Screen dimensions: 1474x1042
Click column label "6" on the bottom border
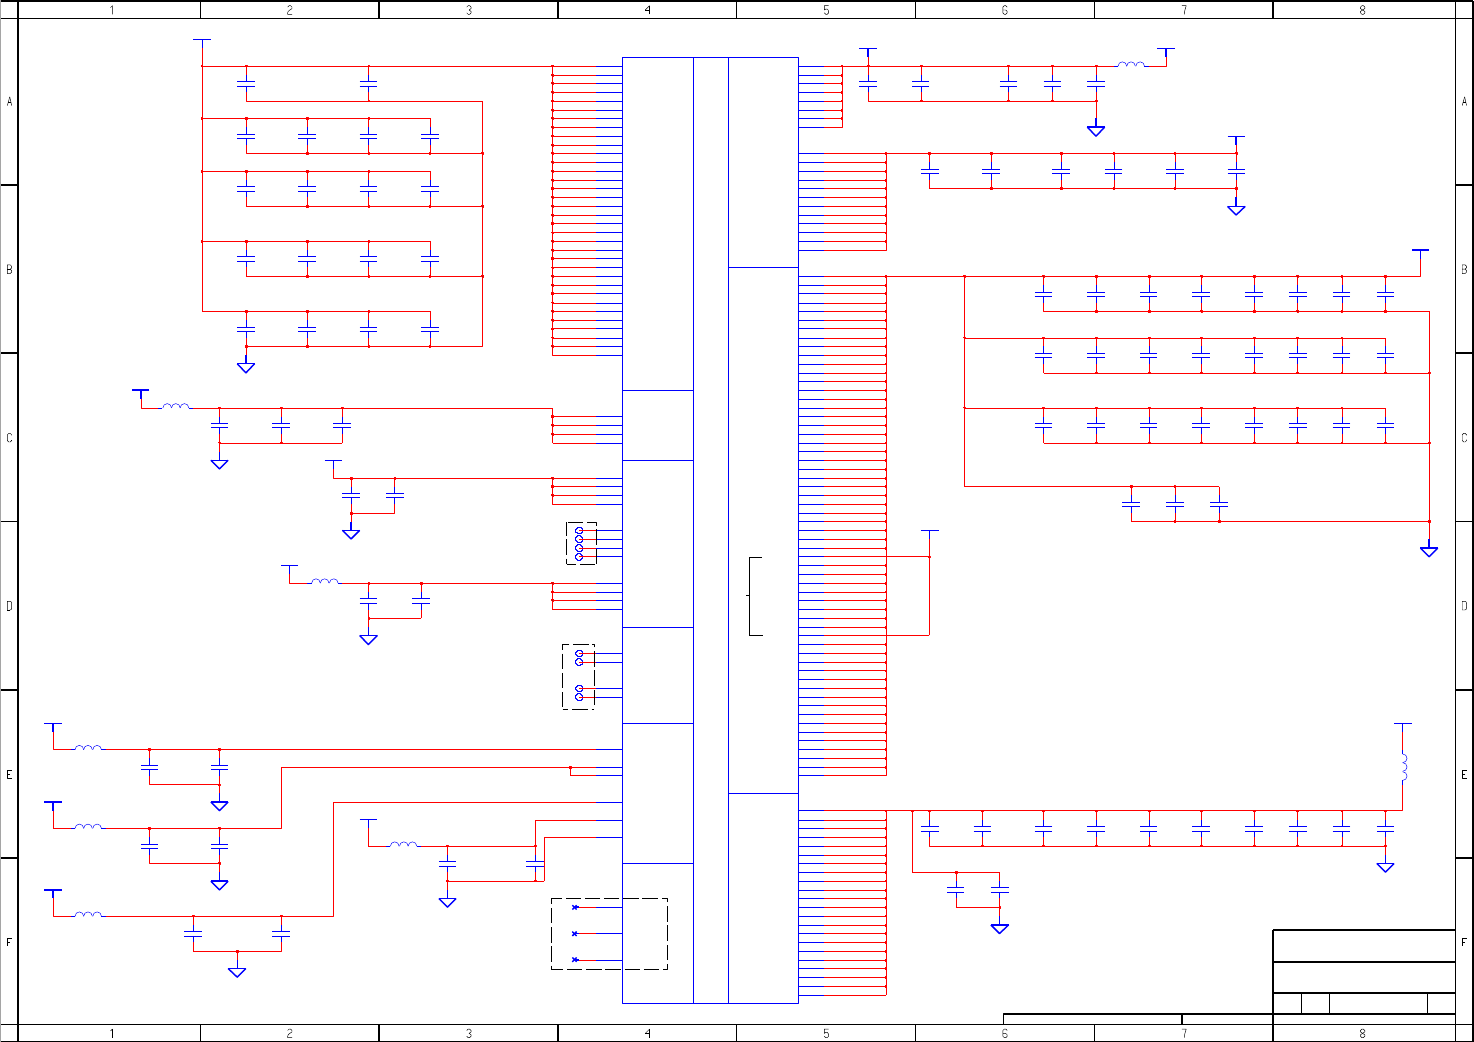pyautogui.click(x=1005, y=1033)
